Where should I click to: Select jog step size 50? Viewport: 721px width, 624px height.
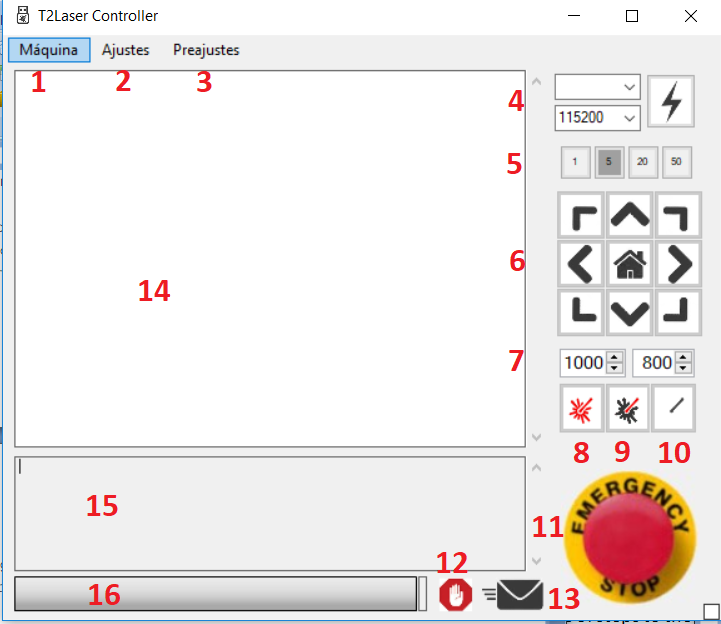tap(676, 162)
